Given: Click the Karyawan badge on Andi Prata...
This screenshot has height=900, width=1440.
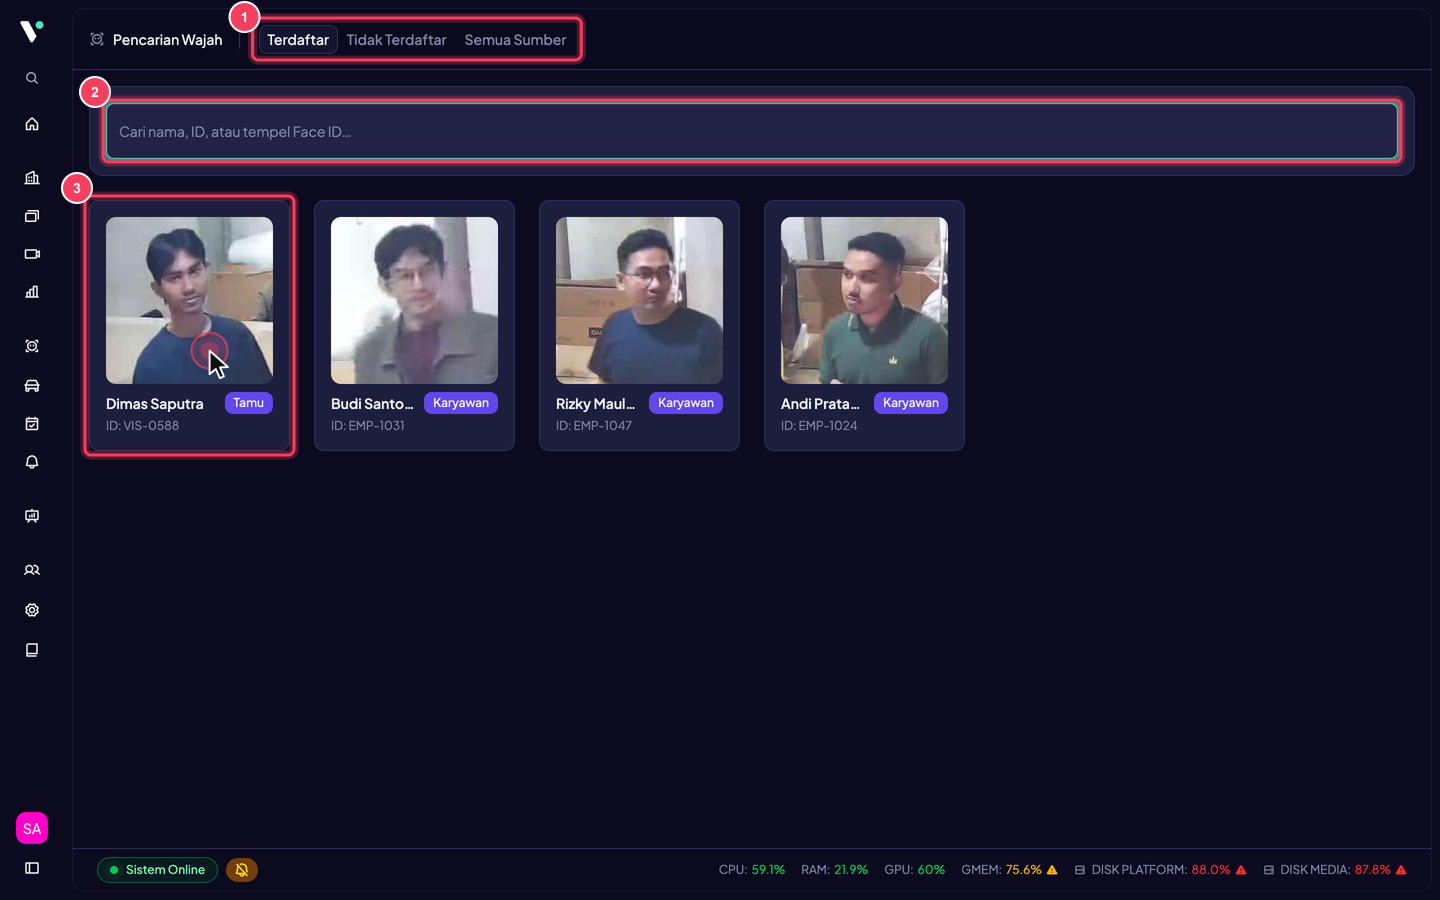Looking at the screenshot, I should coord(911,403).
